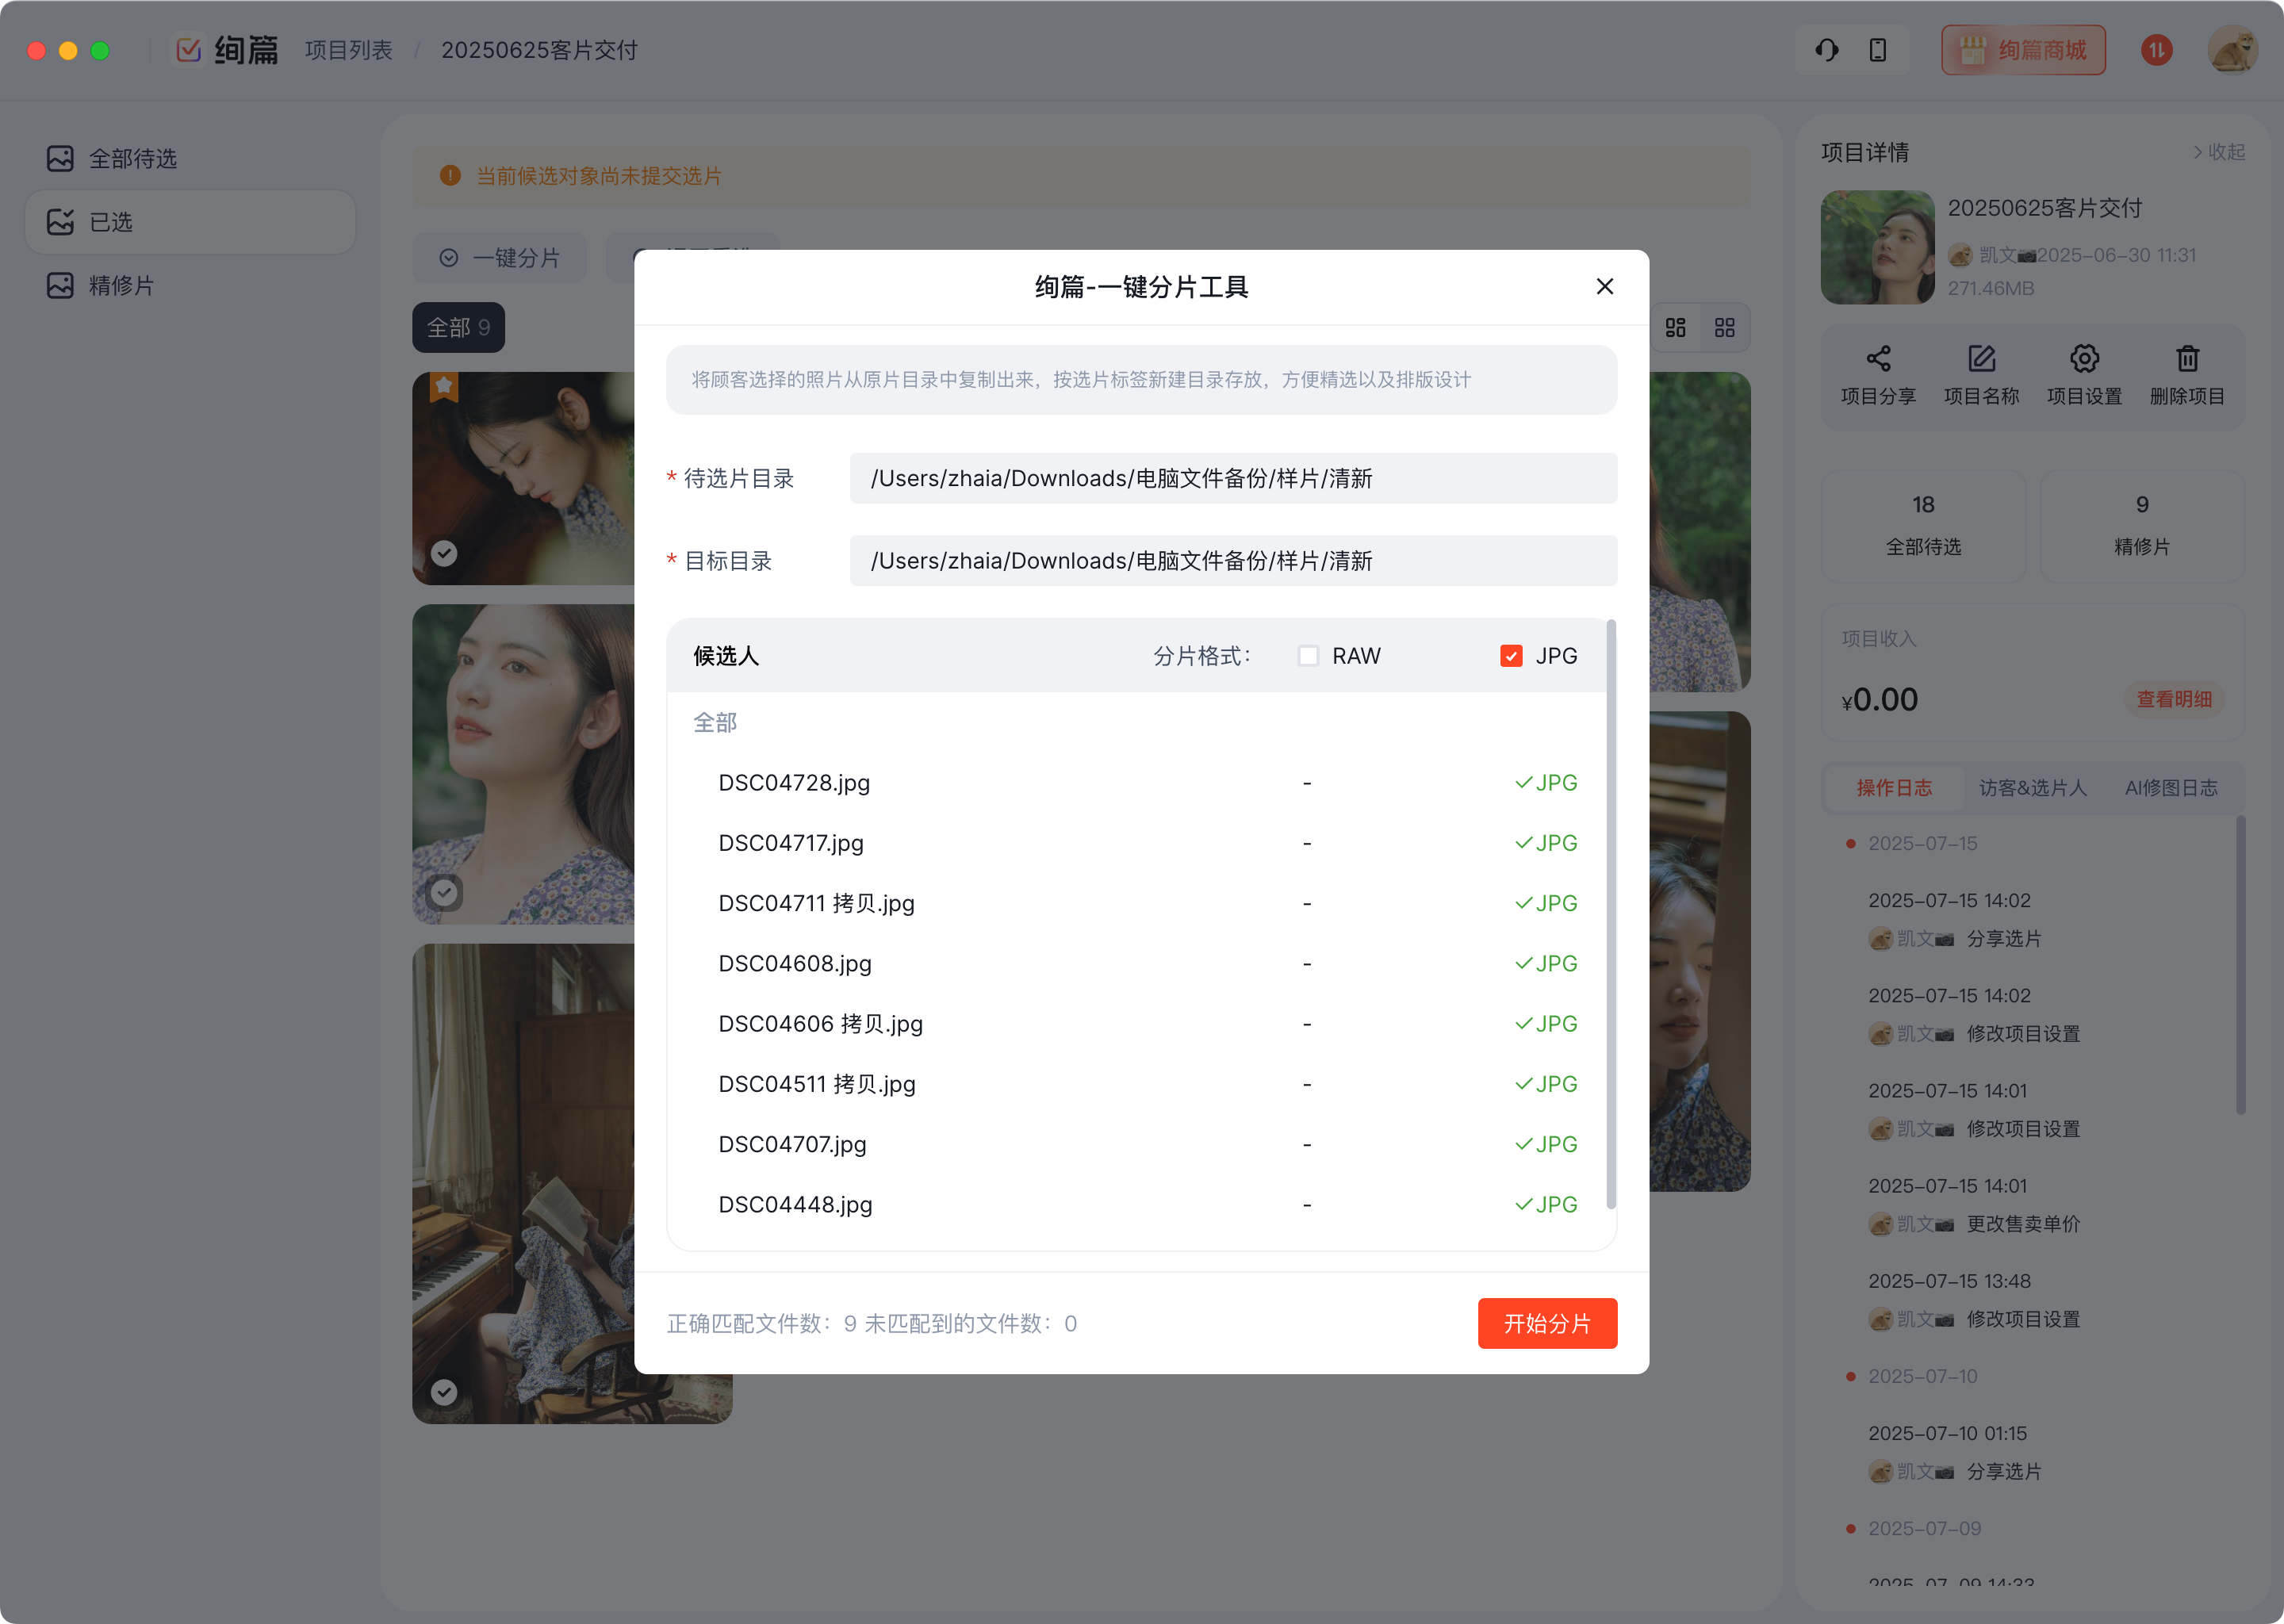Click the 2025-07-15 14:02 分享选片 log entry
Viewport: 2284px width, 1624px height.
(1954, 920)
